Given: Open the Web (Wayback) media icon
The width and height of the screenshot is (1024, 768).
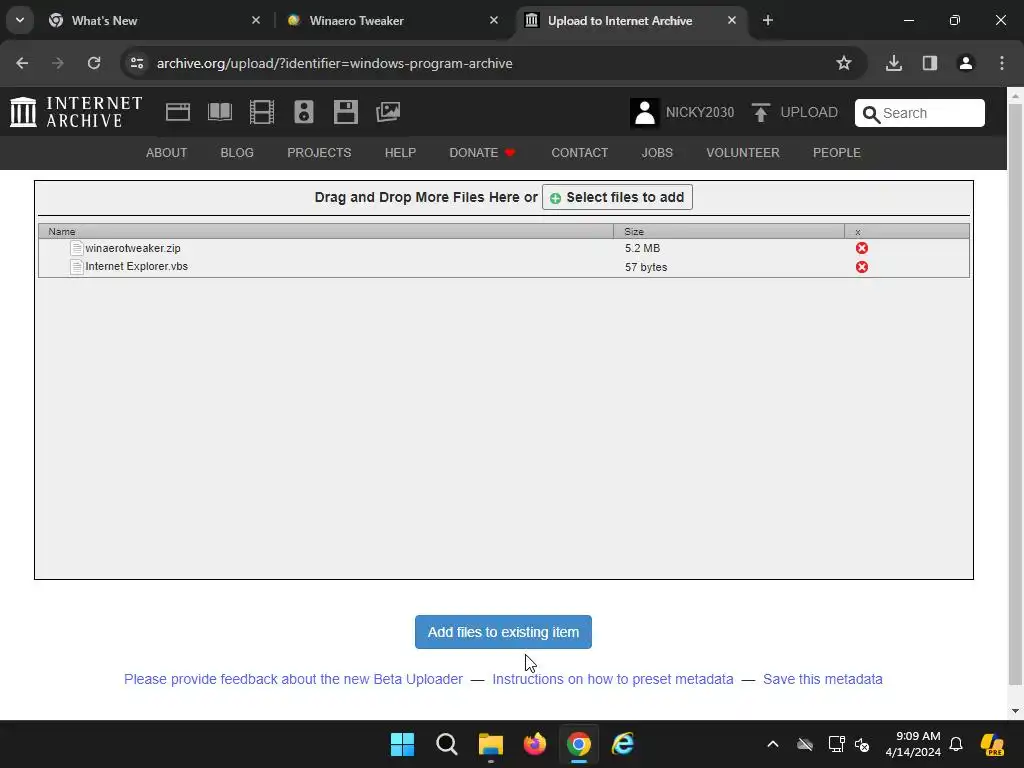Looking at the screenshot, I should (x=178, y=112).
